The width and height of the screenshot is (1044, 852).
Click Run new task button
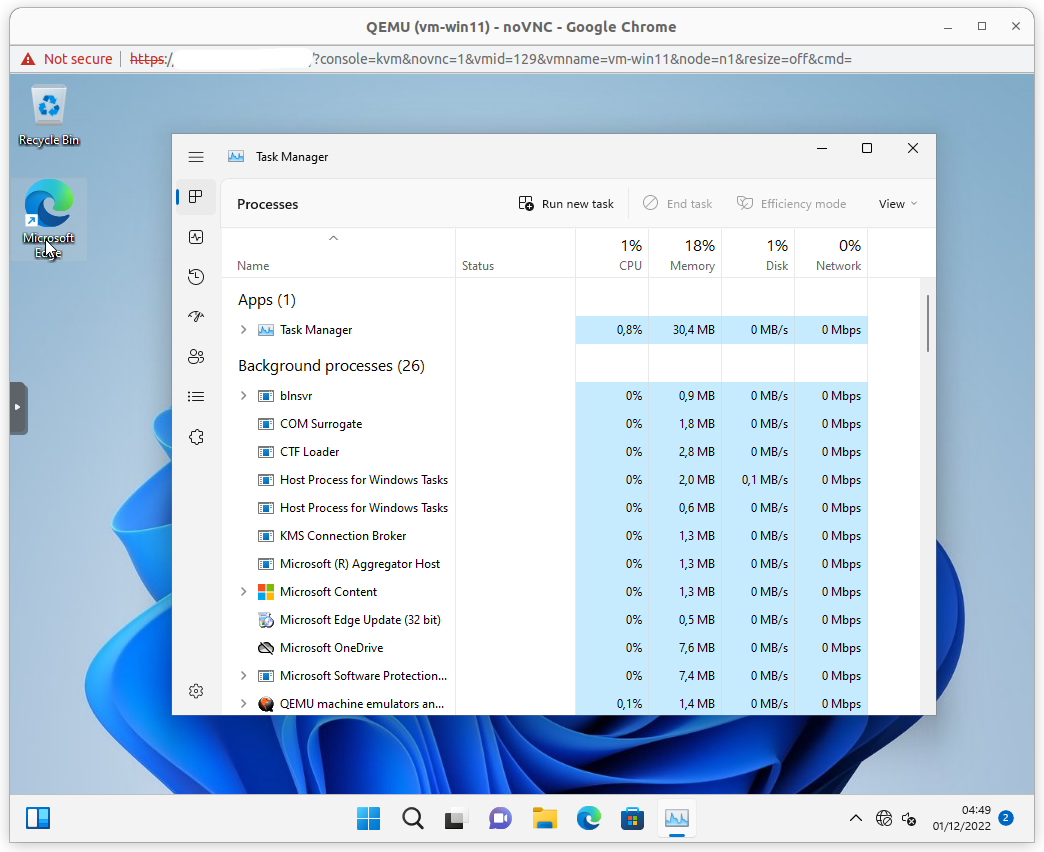coord(566,204)
